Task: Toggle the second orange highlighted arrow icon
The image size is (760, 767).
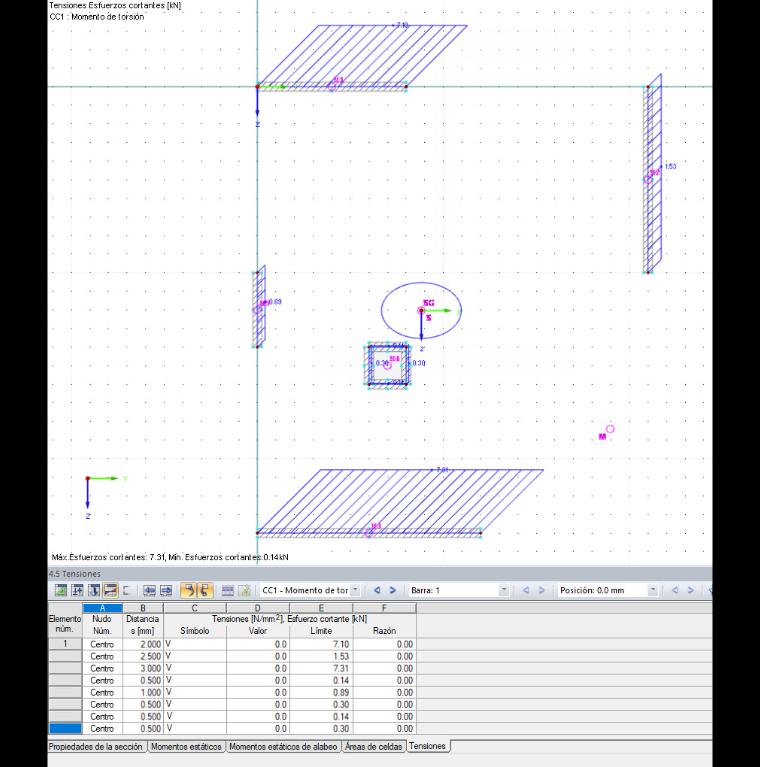Action: [204, 590]
